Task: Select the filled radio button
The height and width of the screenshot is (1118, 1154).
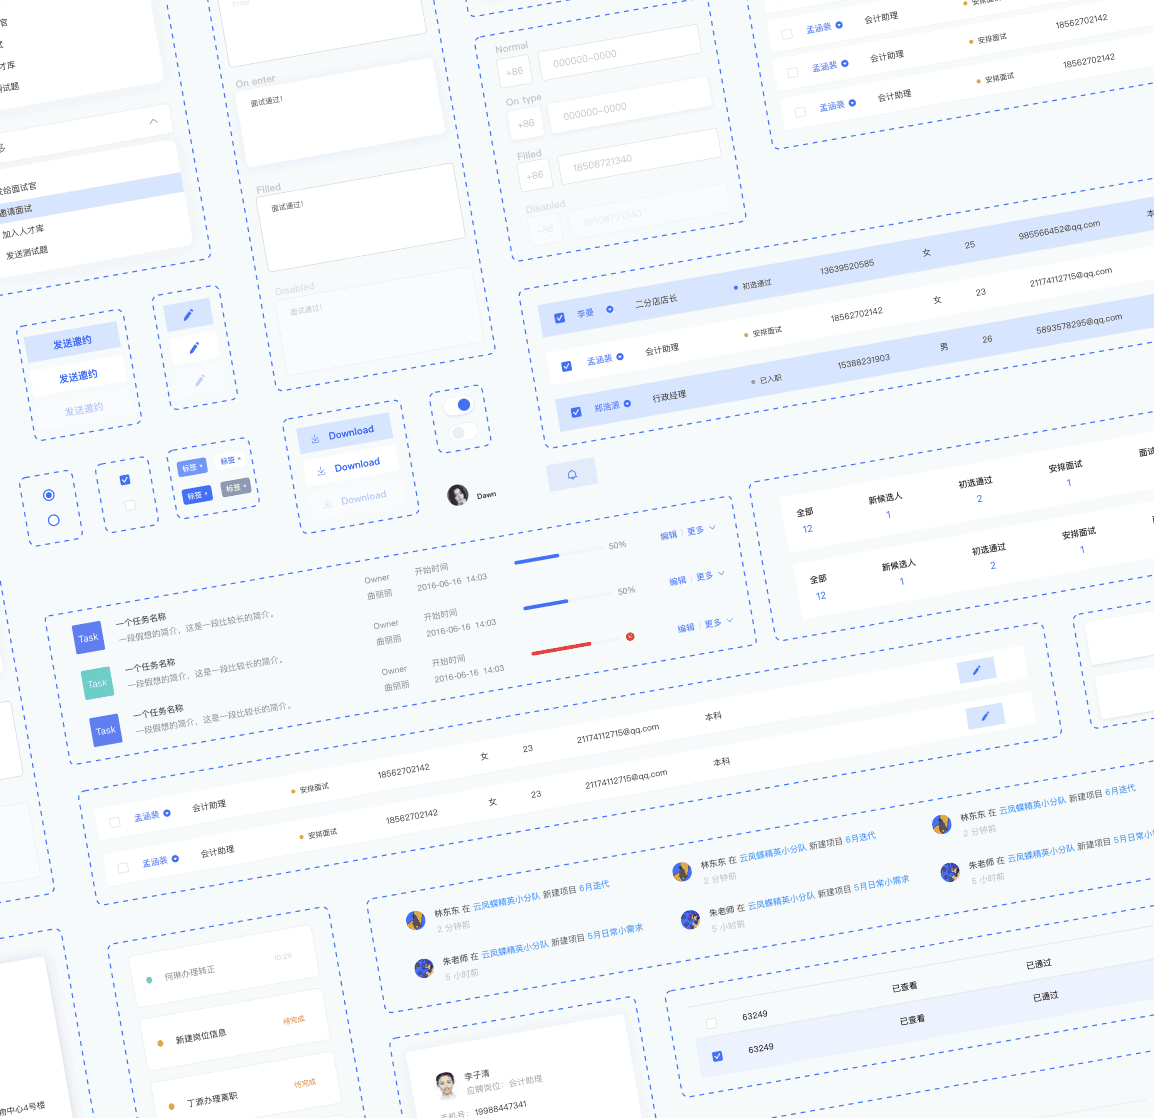Action: (49, 495)
